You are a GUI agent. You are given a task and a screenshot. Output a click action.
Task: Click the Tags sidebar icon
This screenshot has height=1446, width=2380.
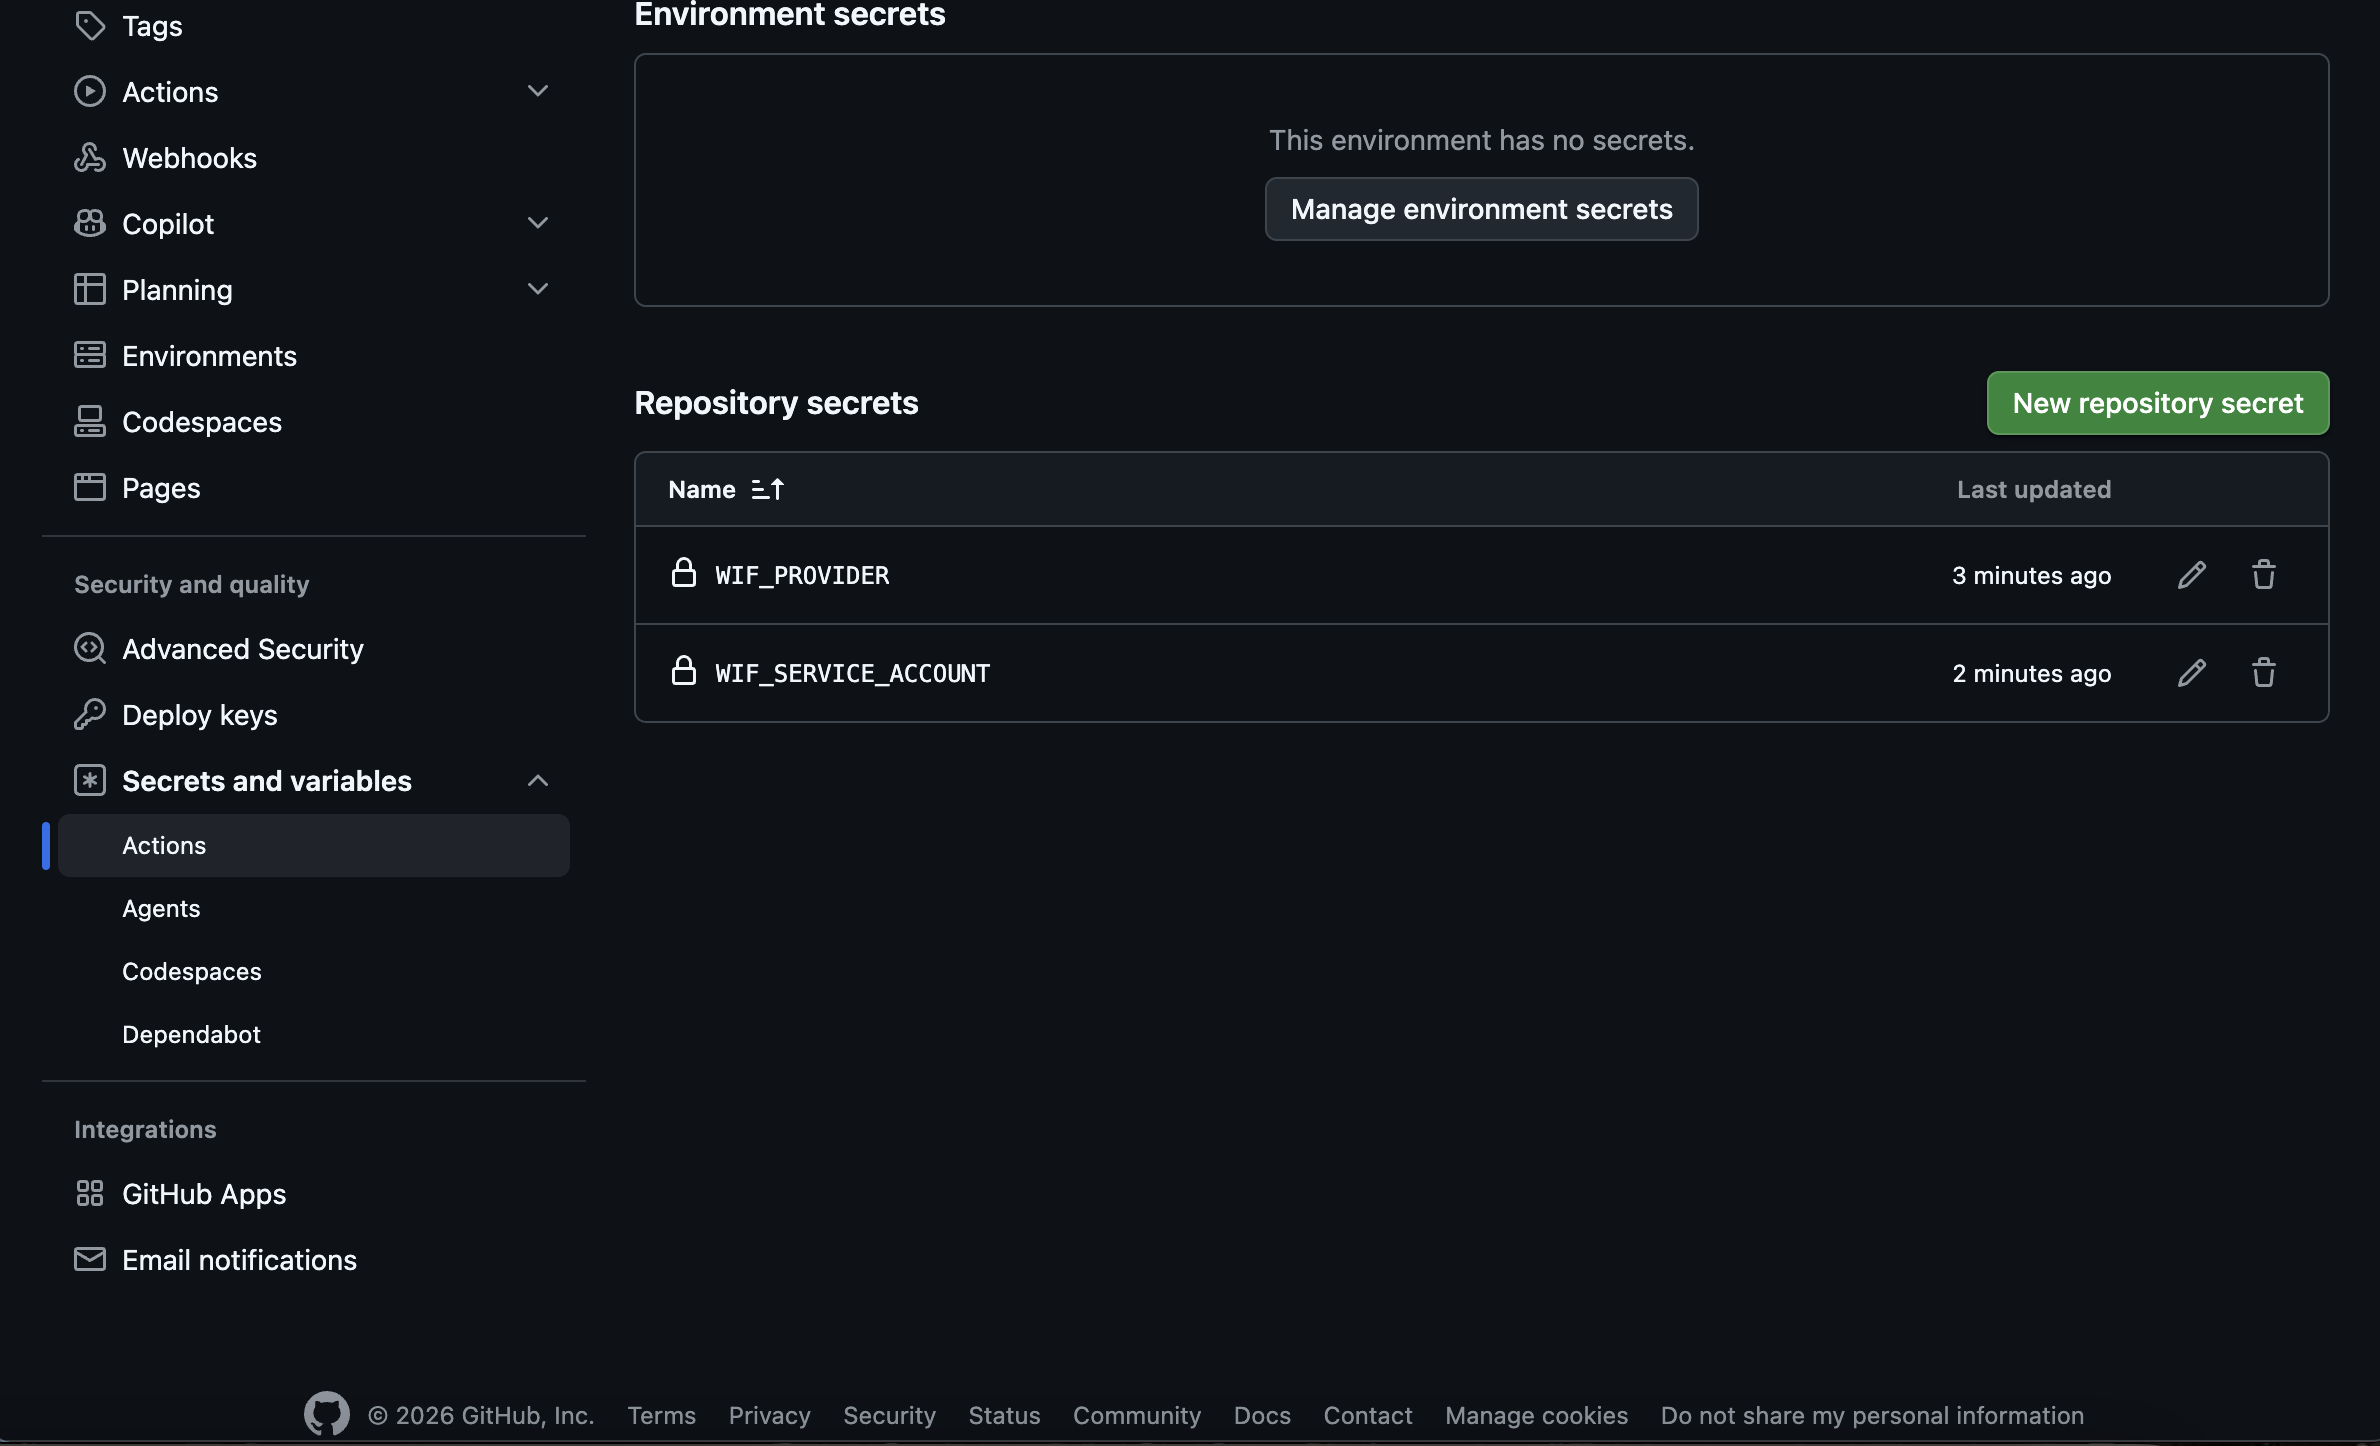[90, 26]
